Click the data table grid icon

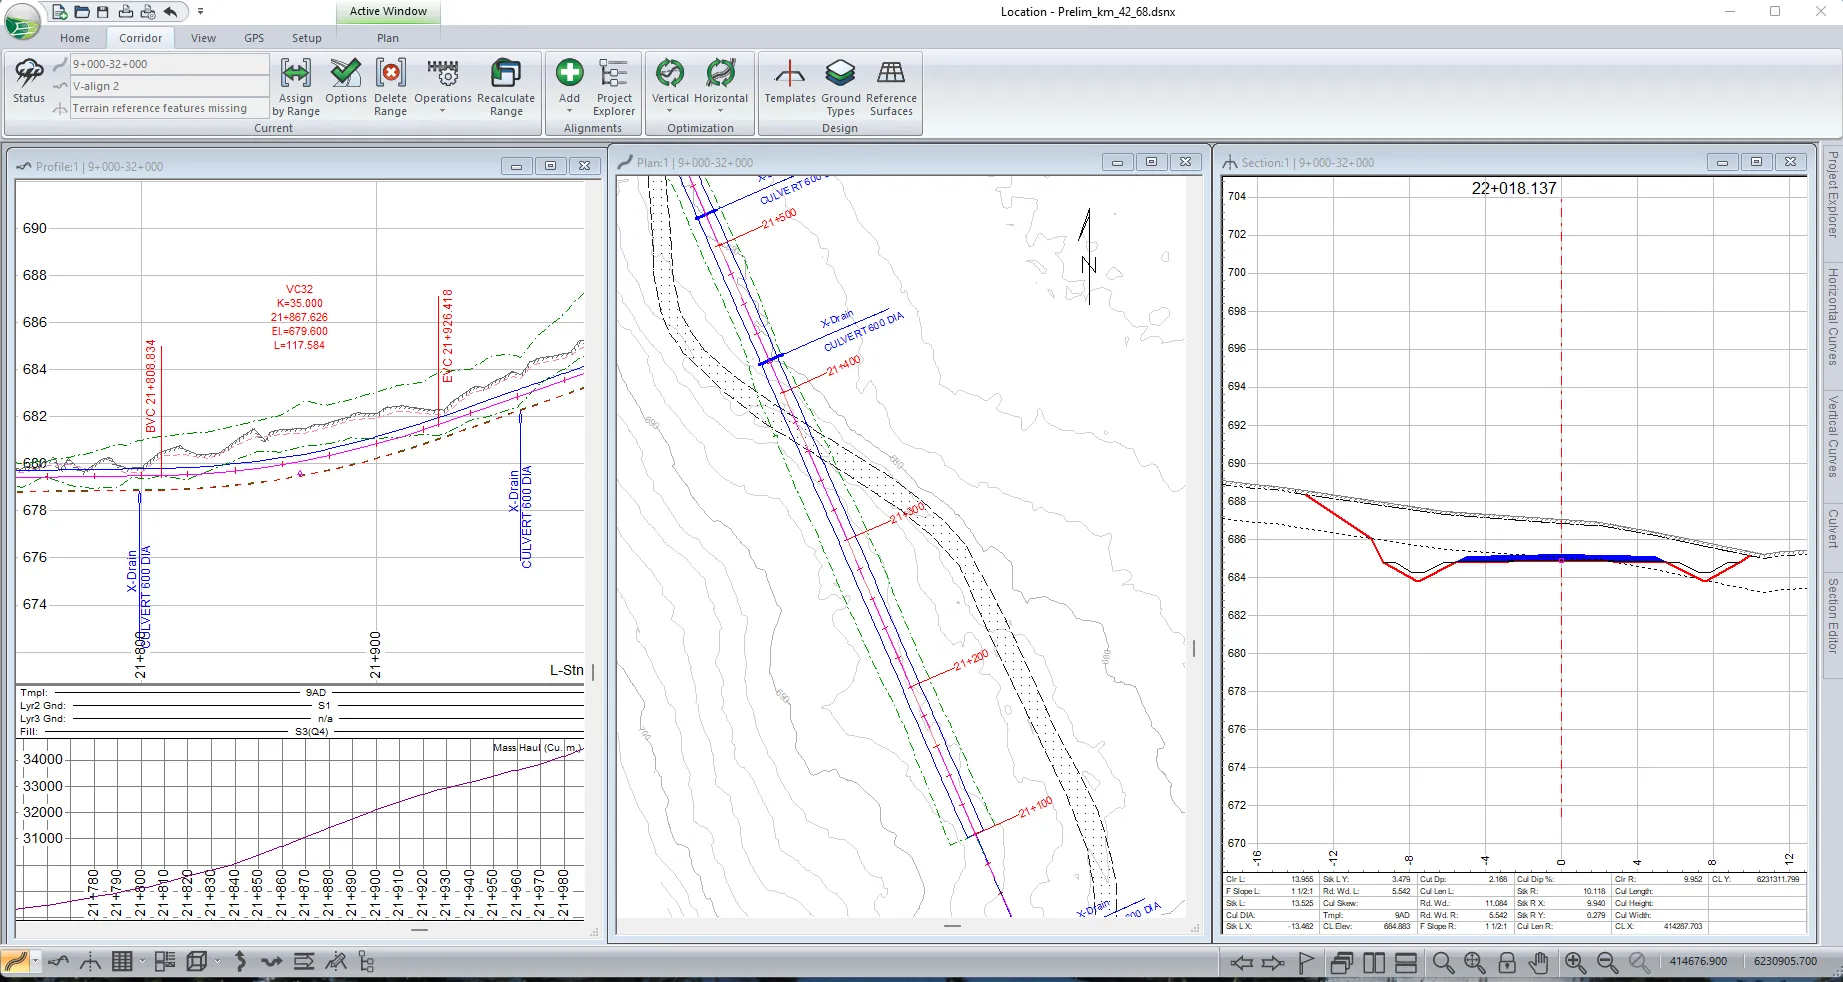click(122, 962)
